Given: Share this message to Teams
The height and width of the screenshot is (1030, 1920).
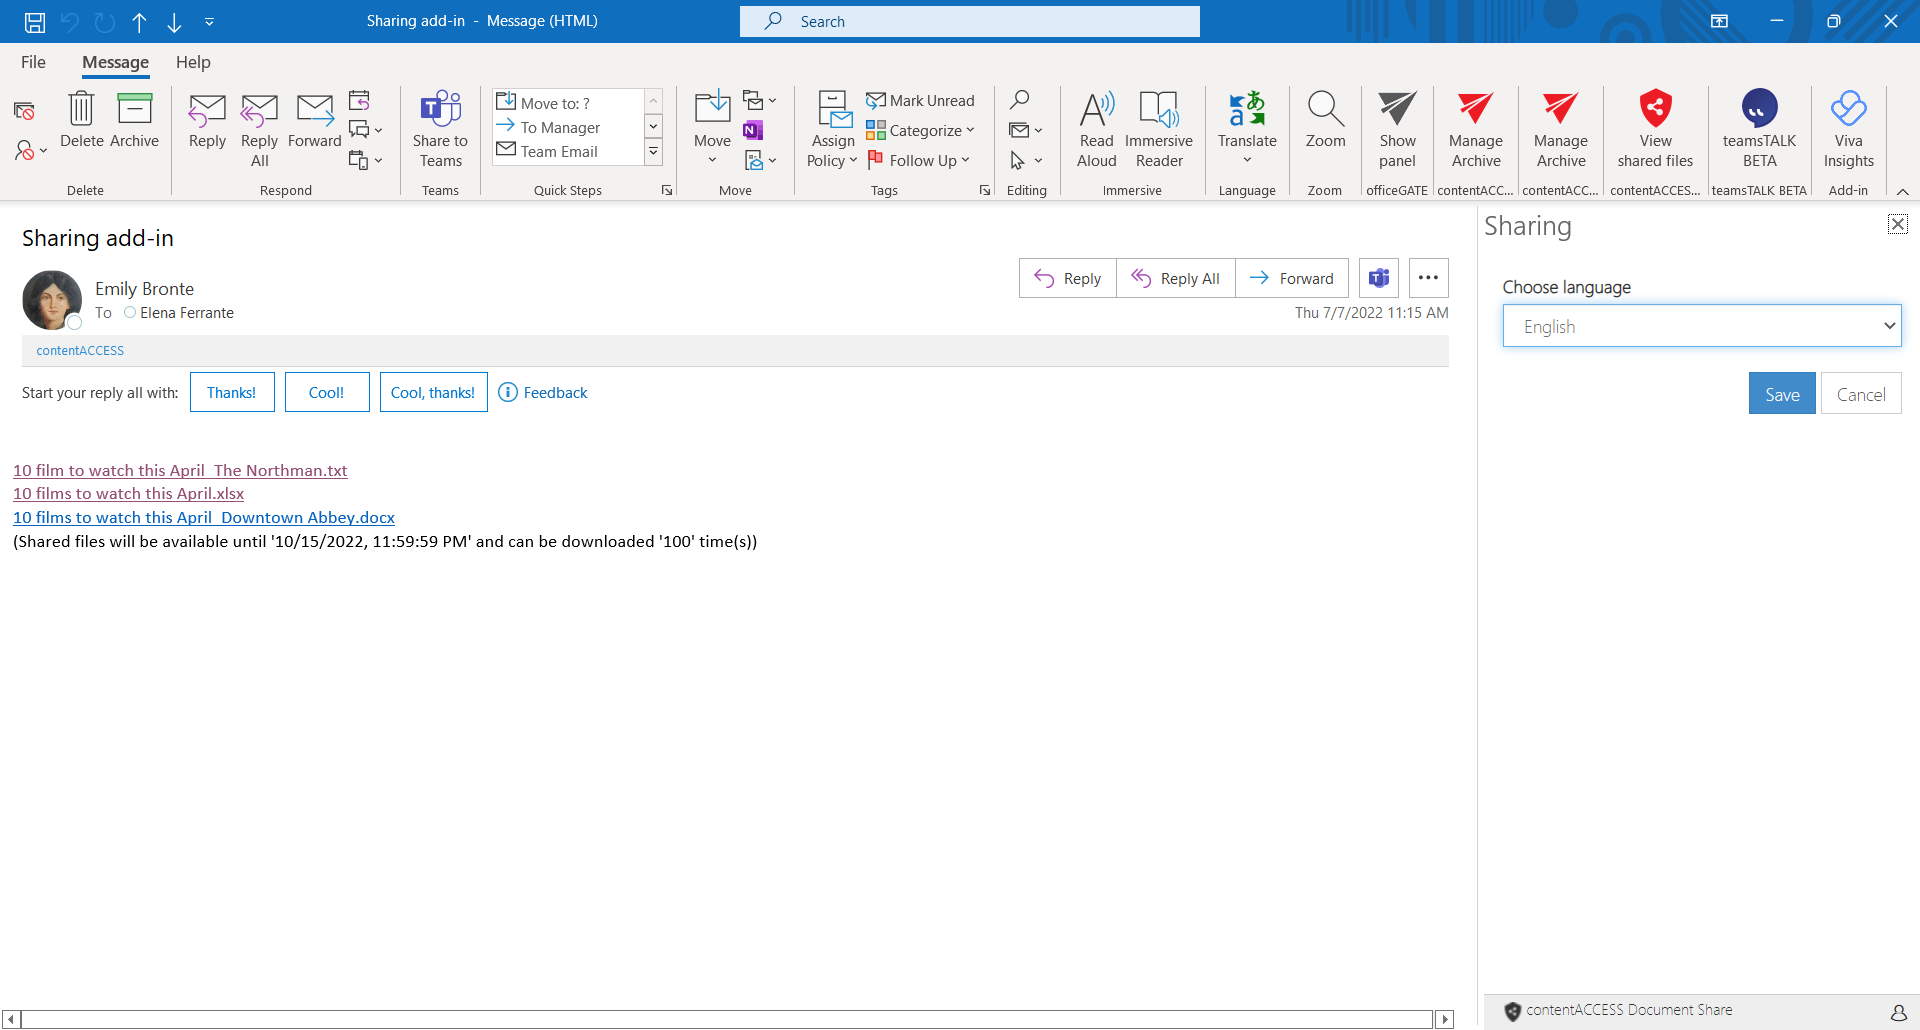Looking at the screenshot, I should pos(440,130).
